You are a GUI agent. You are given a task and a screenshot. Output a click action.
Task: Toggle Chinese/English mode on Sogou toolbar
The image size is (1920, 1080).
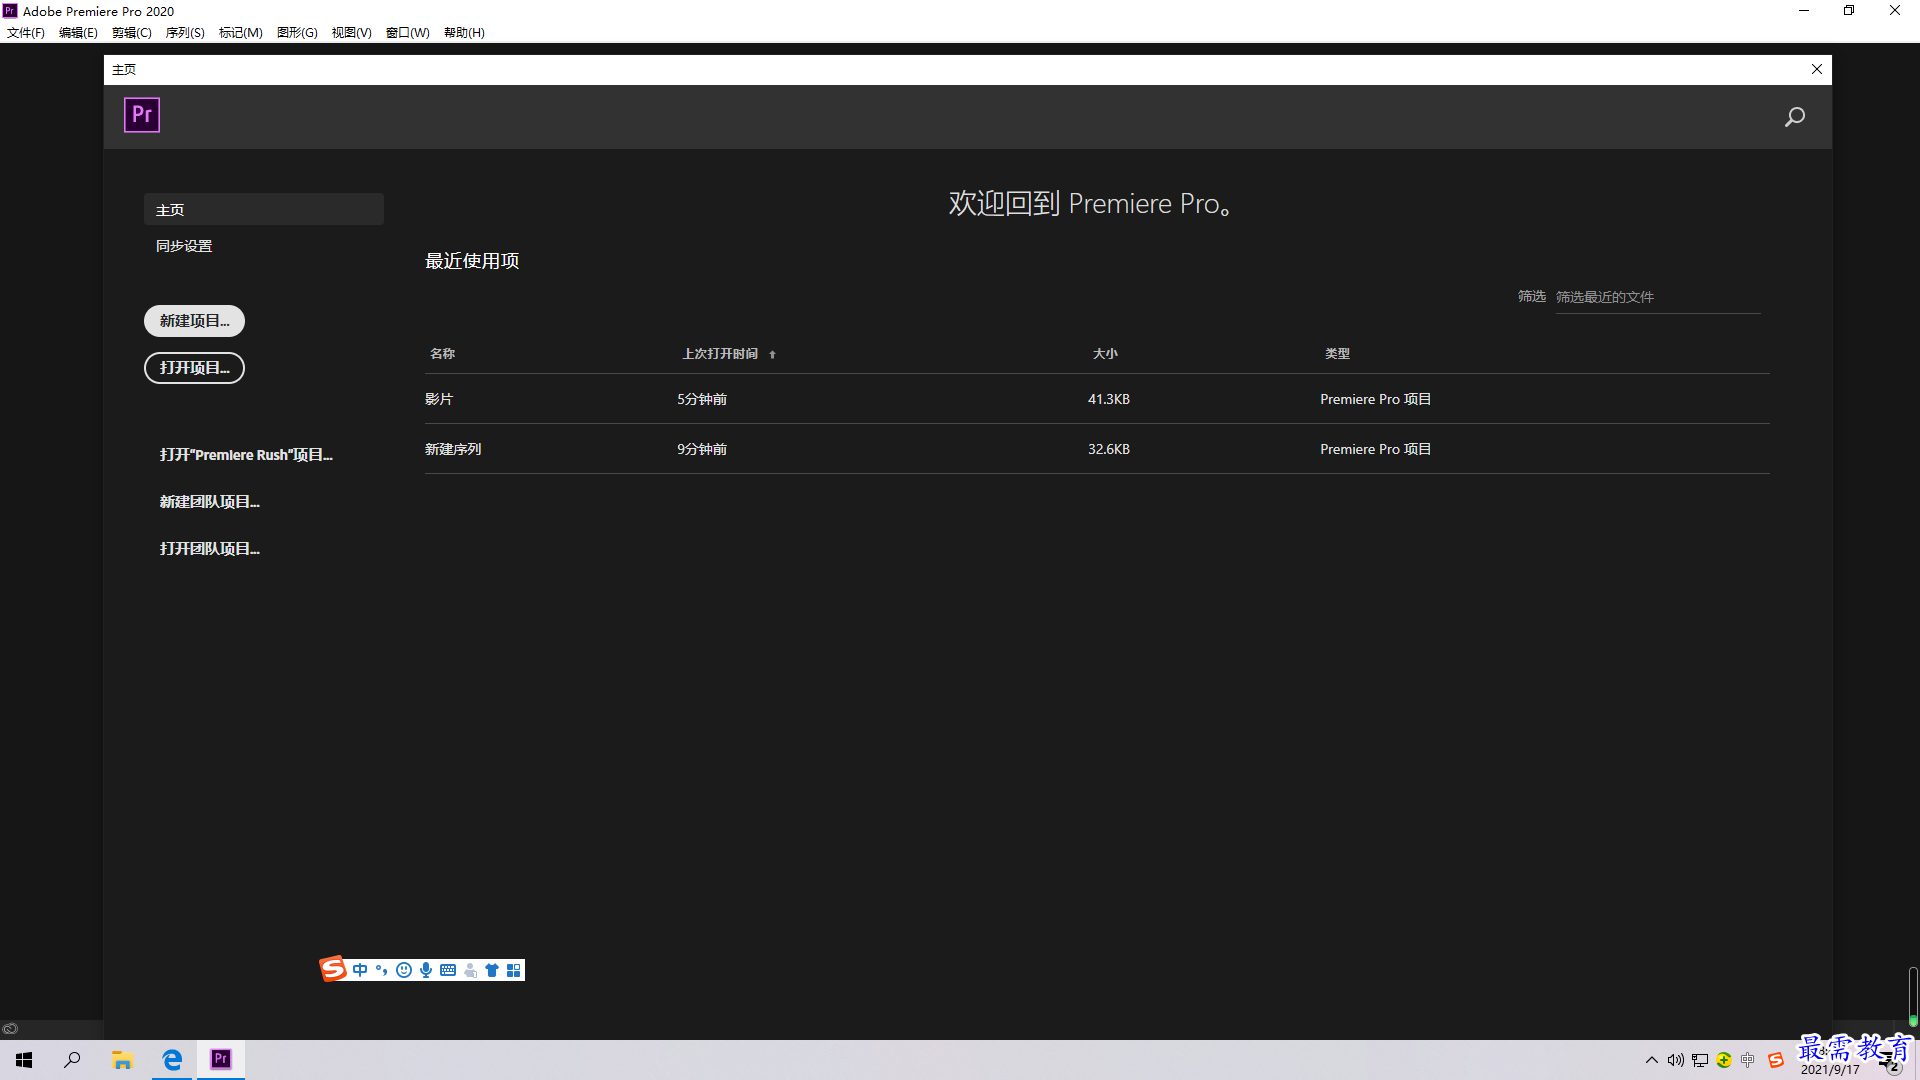[x=360, y=970]
